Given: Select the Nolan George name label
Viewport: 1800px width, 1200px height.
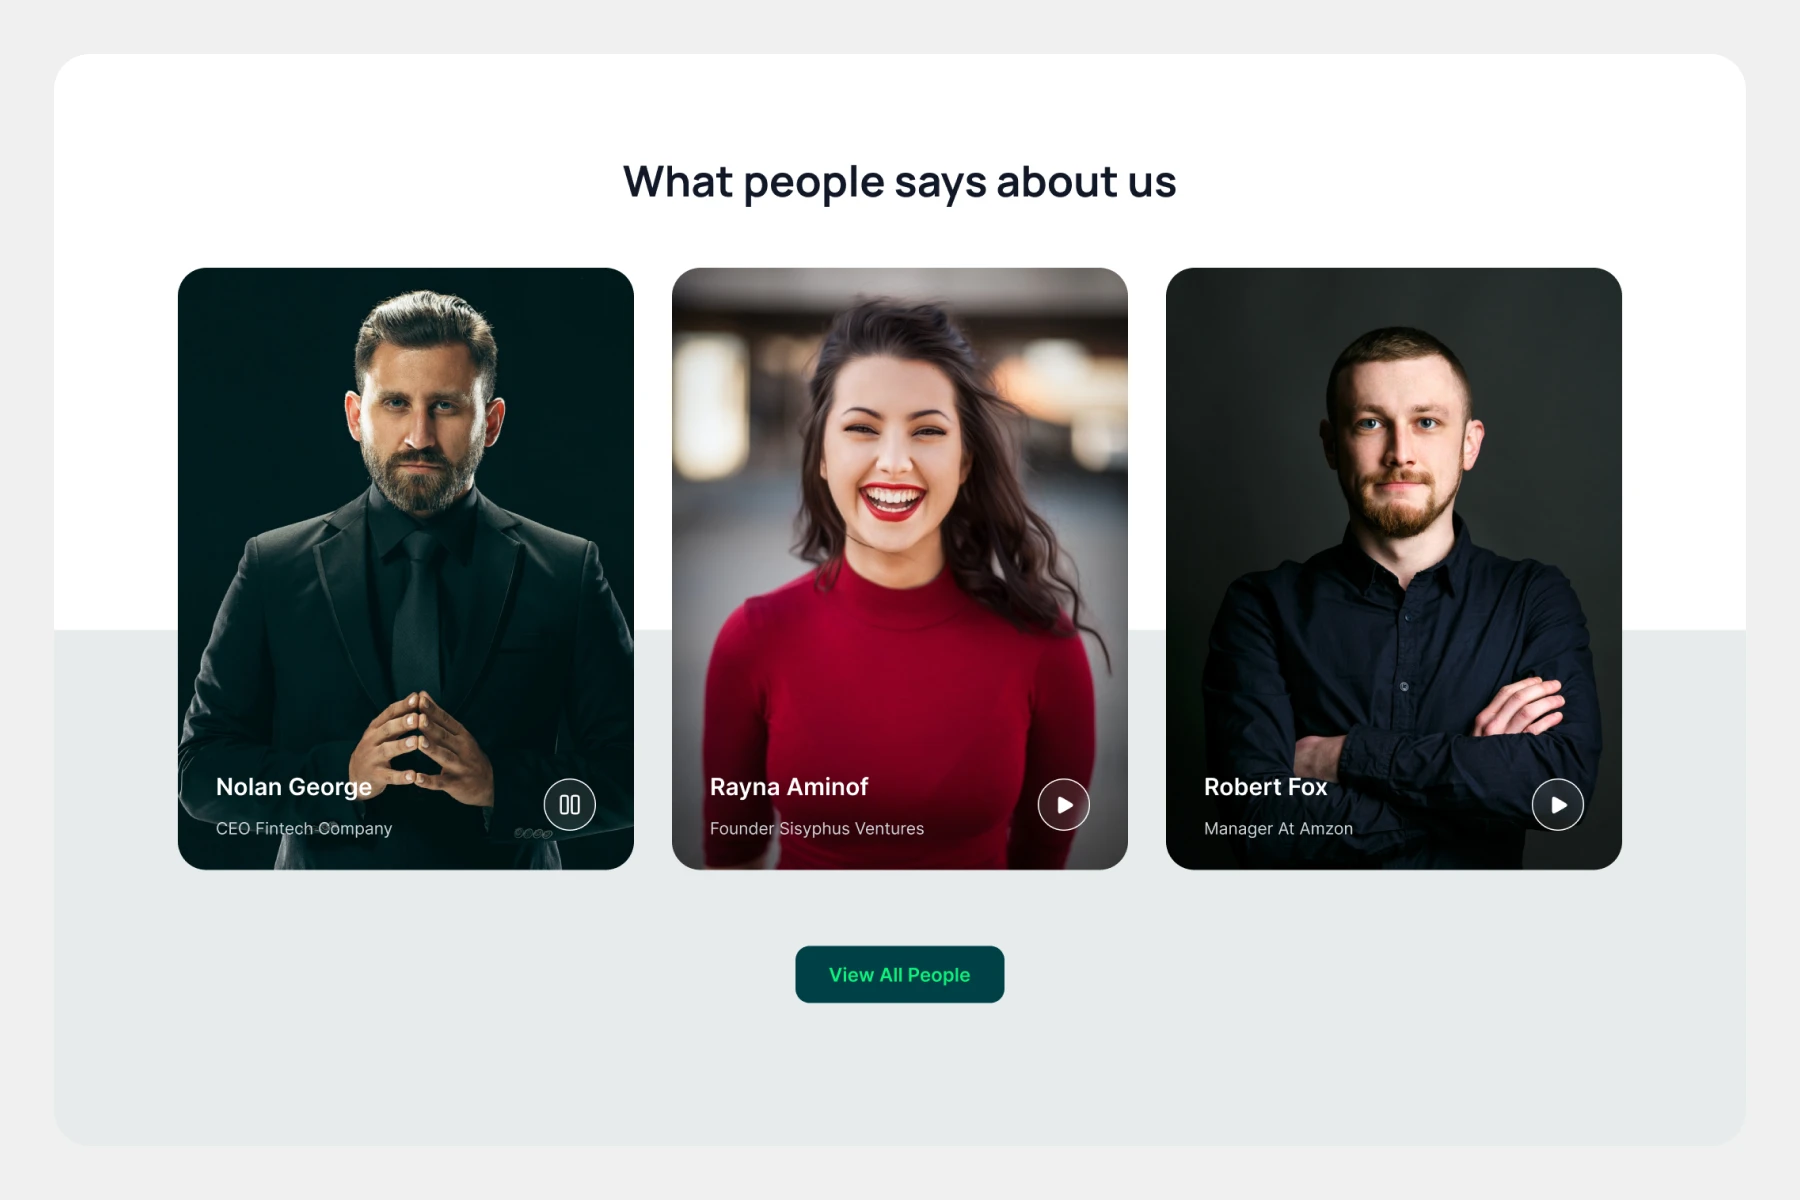Looking at the screenshot, I should [x=294, y=787].
